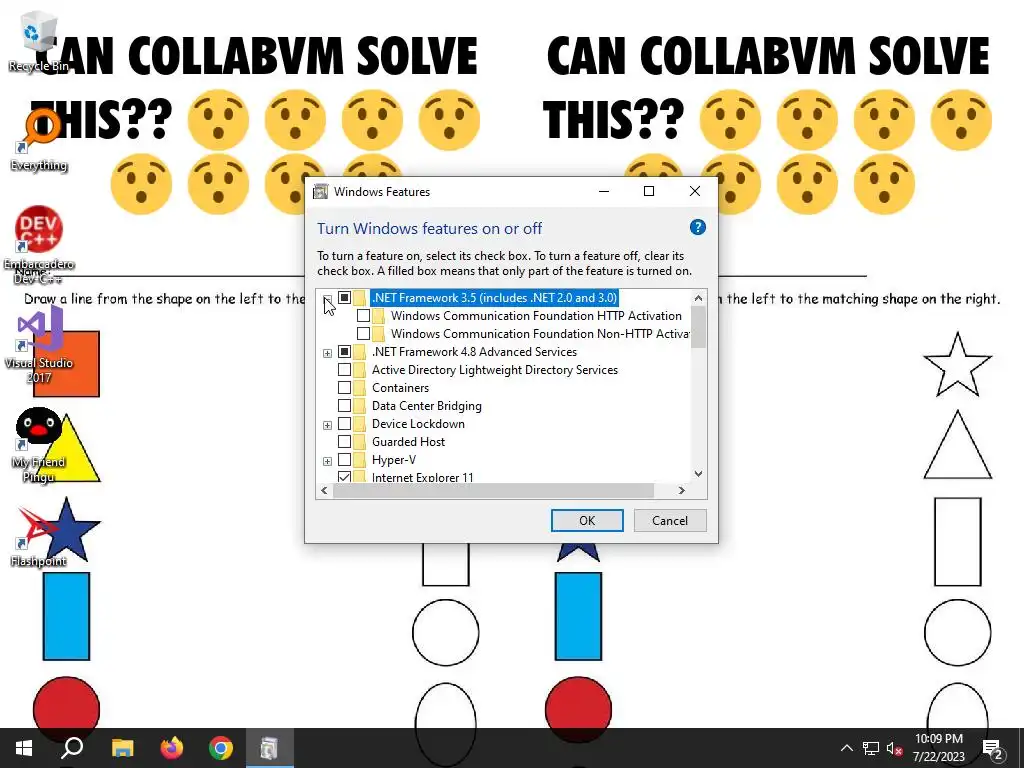Minimize the Windows Features window

[x=603, y=191]
